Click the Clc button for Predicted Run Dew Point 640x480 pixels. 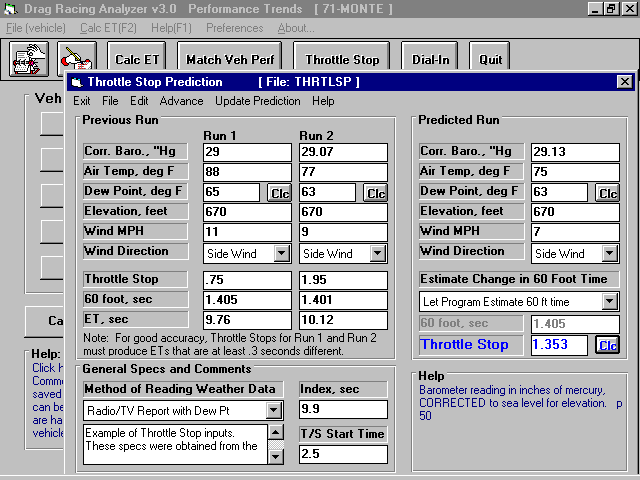coord(607,193)
